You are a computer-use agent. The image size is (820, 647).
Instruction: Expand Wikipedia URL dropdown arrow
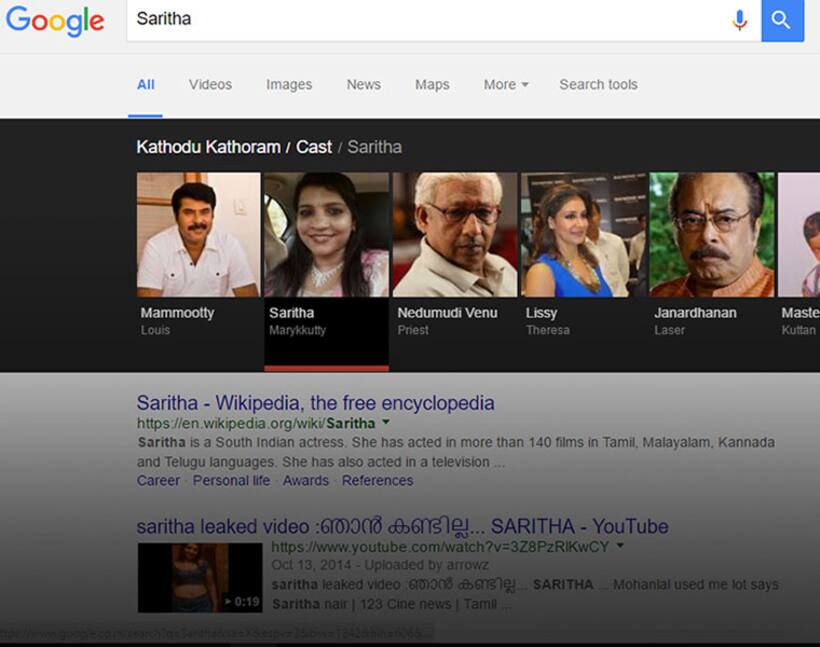386,422
